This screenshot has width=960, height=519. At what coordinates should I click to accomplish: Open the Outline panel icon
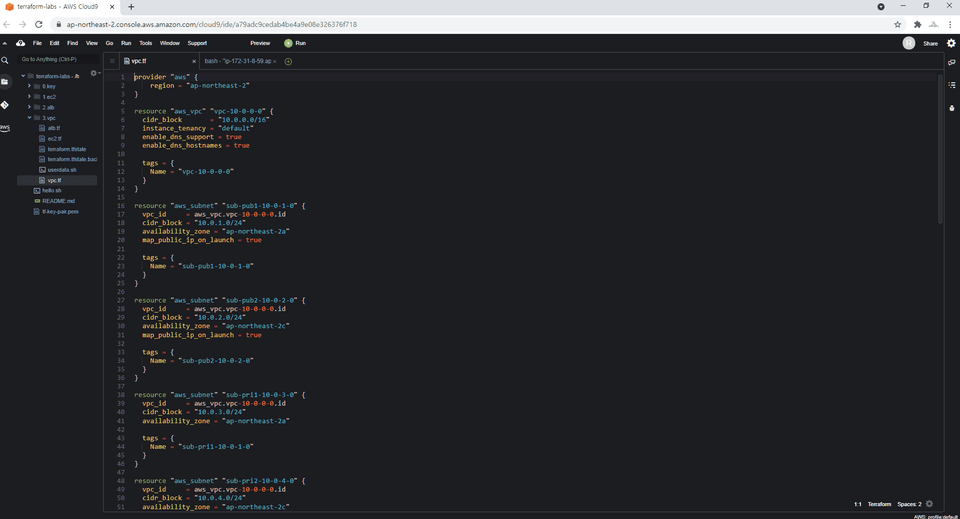coord(951,85)
